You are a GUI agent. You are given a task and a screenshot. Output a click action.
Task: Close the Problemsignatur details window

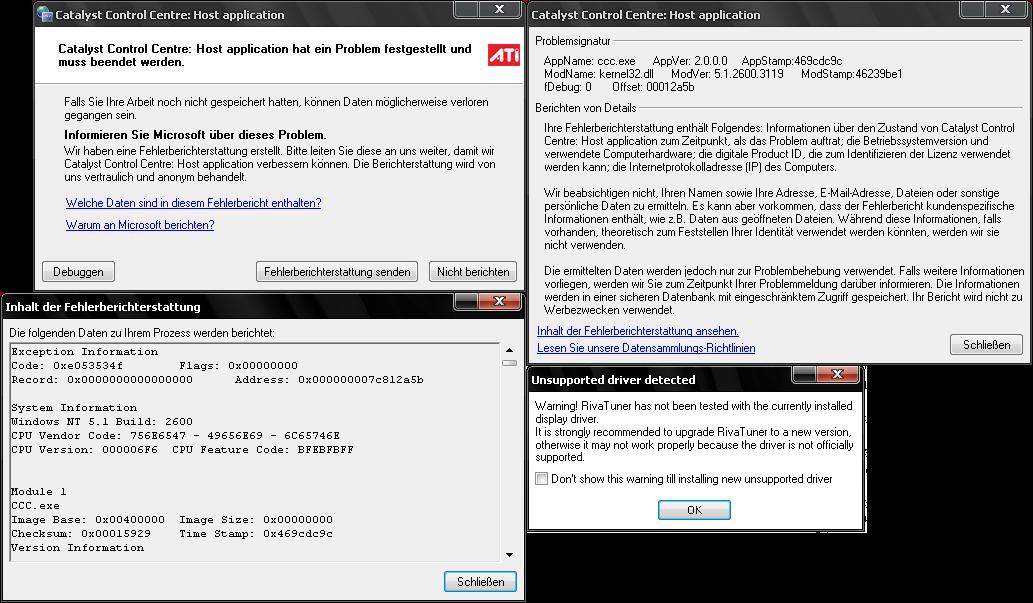click(x=1005, y=9)
